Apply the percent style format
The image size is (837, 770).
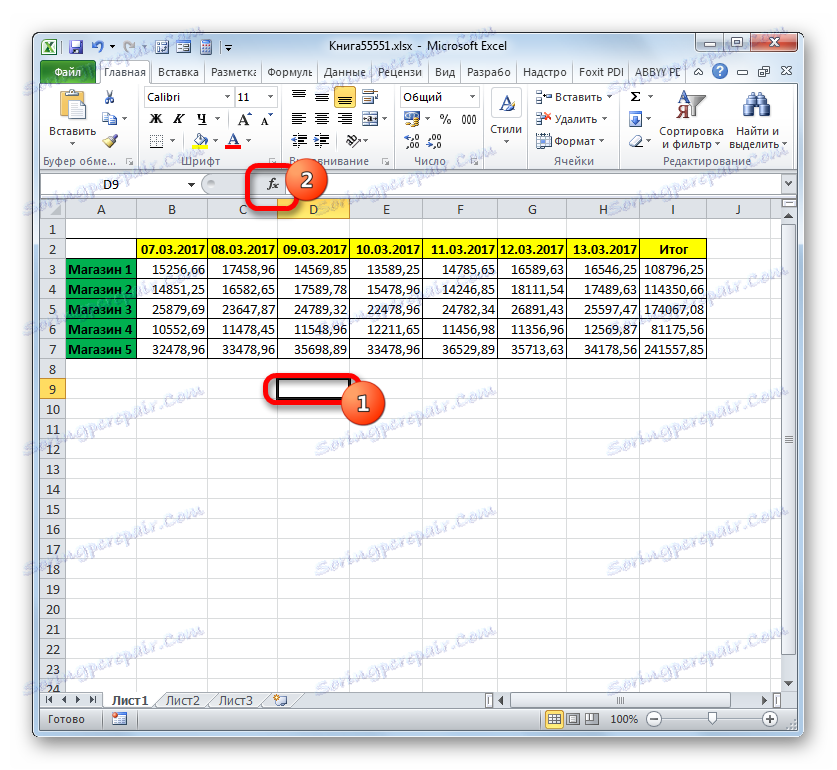click(445, 119)
